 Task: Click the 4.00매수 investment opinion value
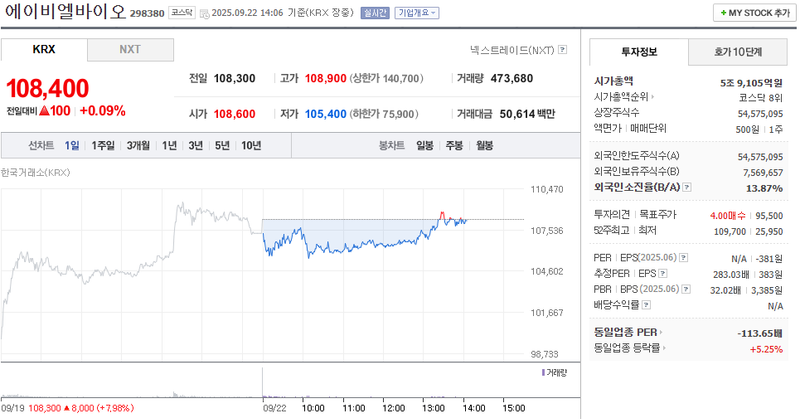pyautogui.click(x=728, y=216)
